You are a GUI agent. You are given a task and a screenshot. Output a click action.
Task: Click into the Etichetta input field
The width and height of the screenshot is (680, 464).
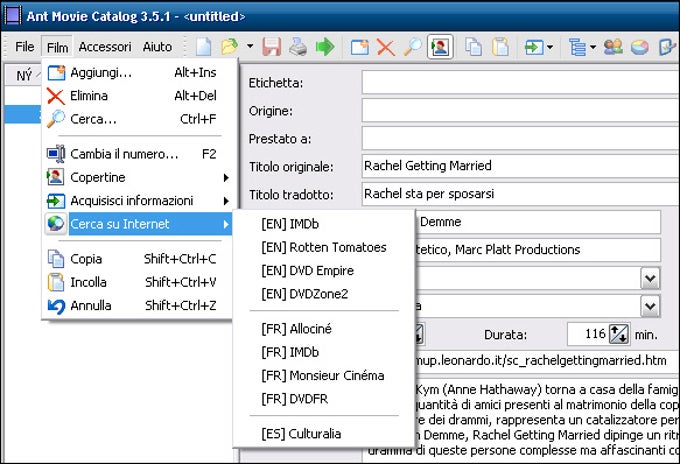(520, 82)
